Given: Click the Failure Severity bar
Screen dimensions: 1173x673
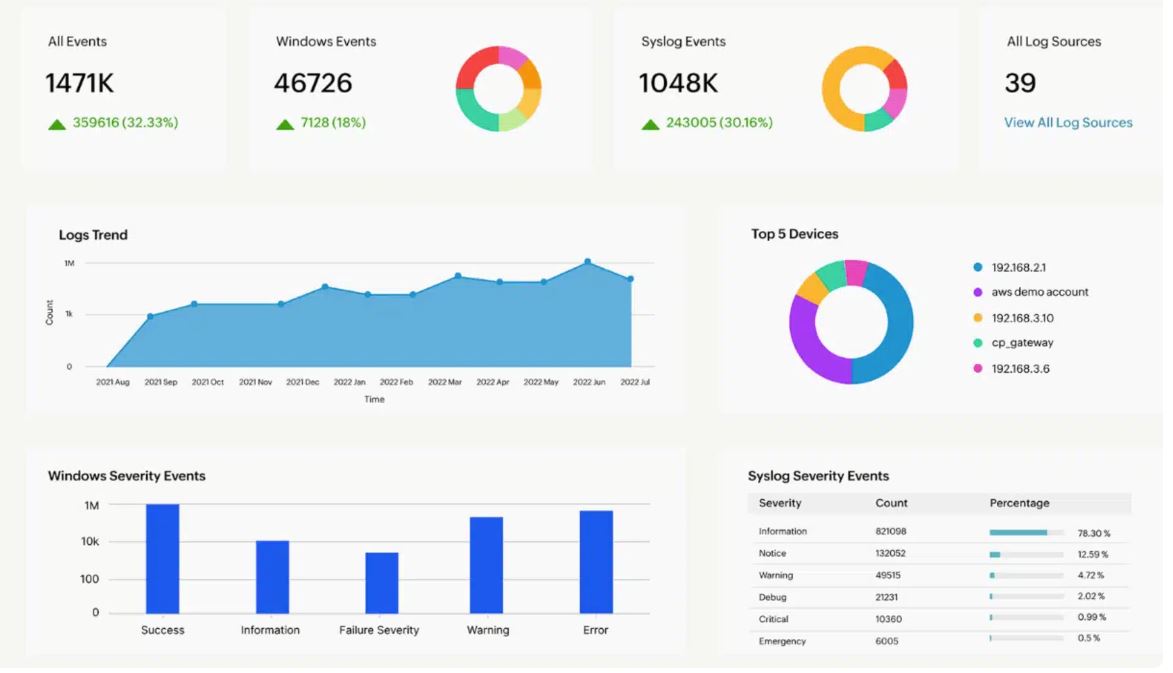Looking at the screenshot, I should (x=382, y=583).
